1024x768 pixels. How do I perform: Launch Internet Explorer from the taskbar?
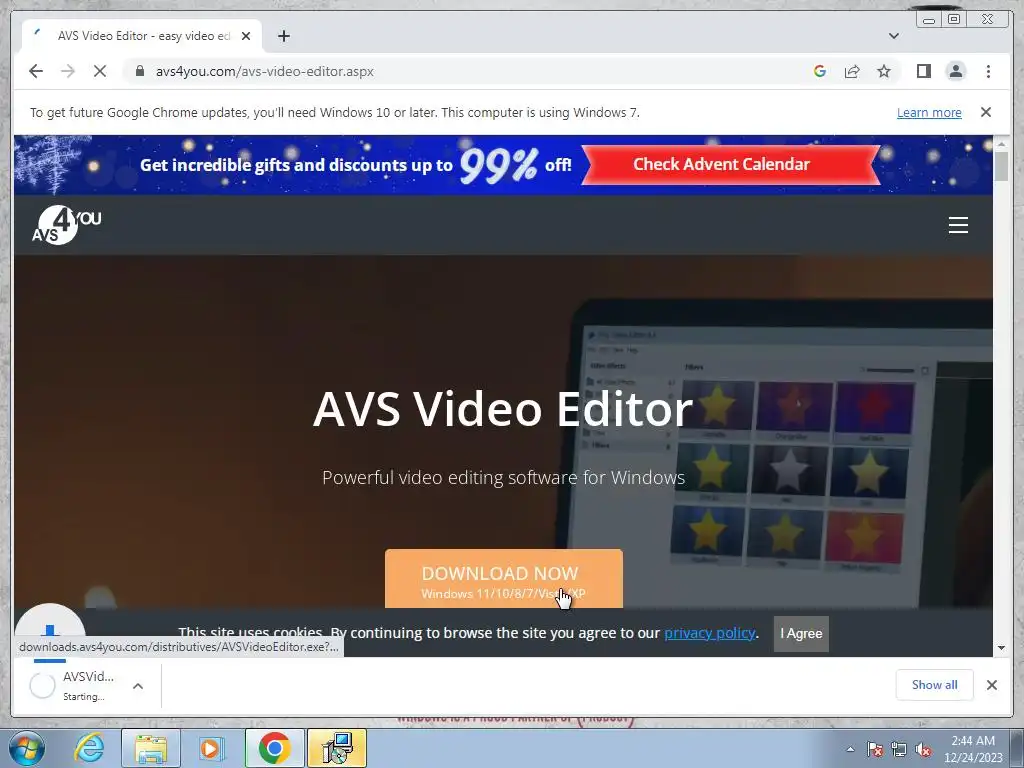[x=89, y=748]
